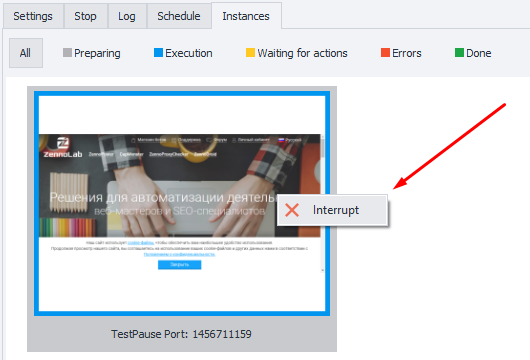Click the blue Execution color square
530x360 pixels.
coord(158,52)
